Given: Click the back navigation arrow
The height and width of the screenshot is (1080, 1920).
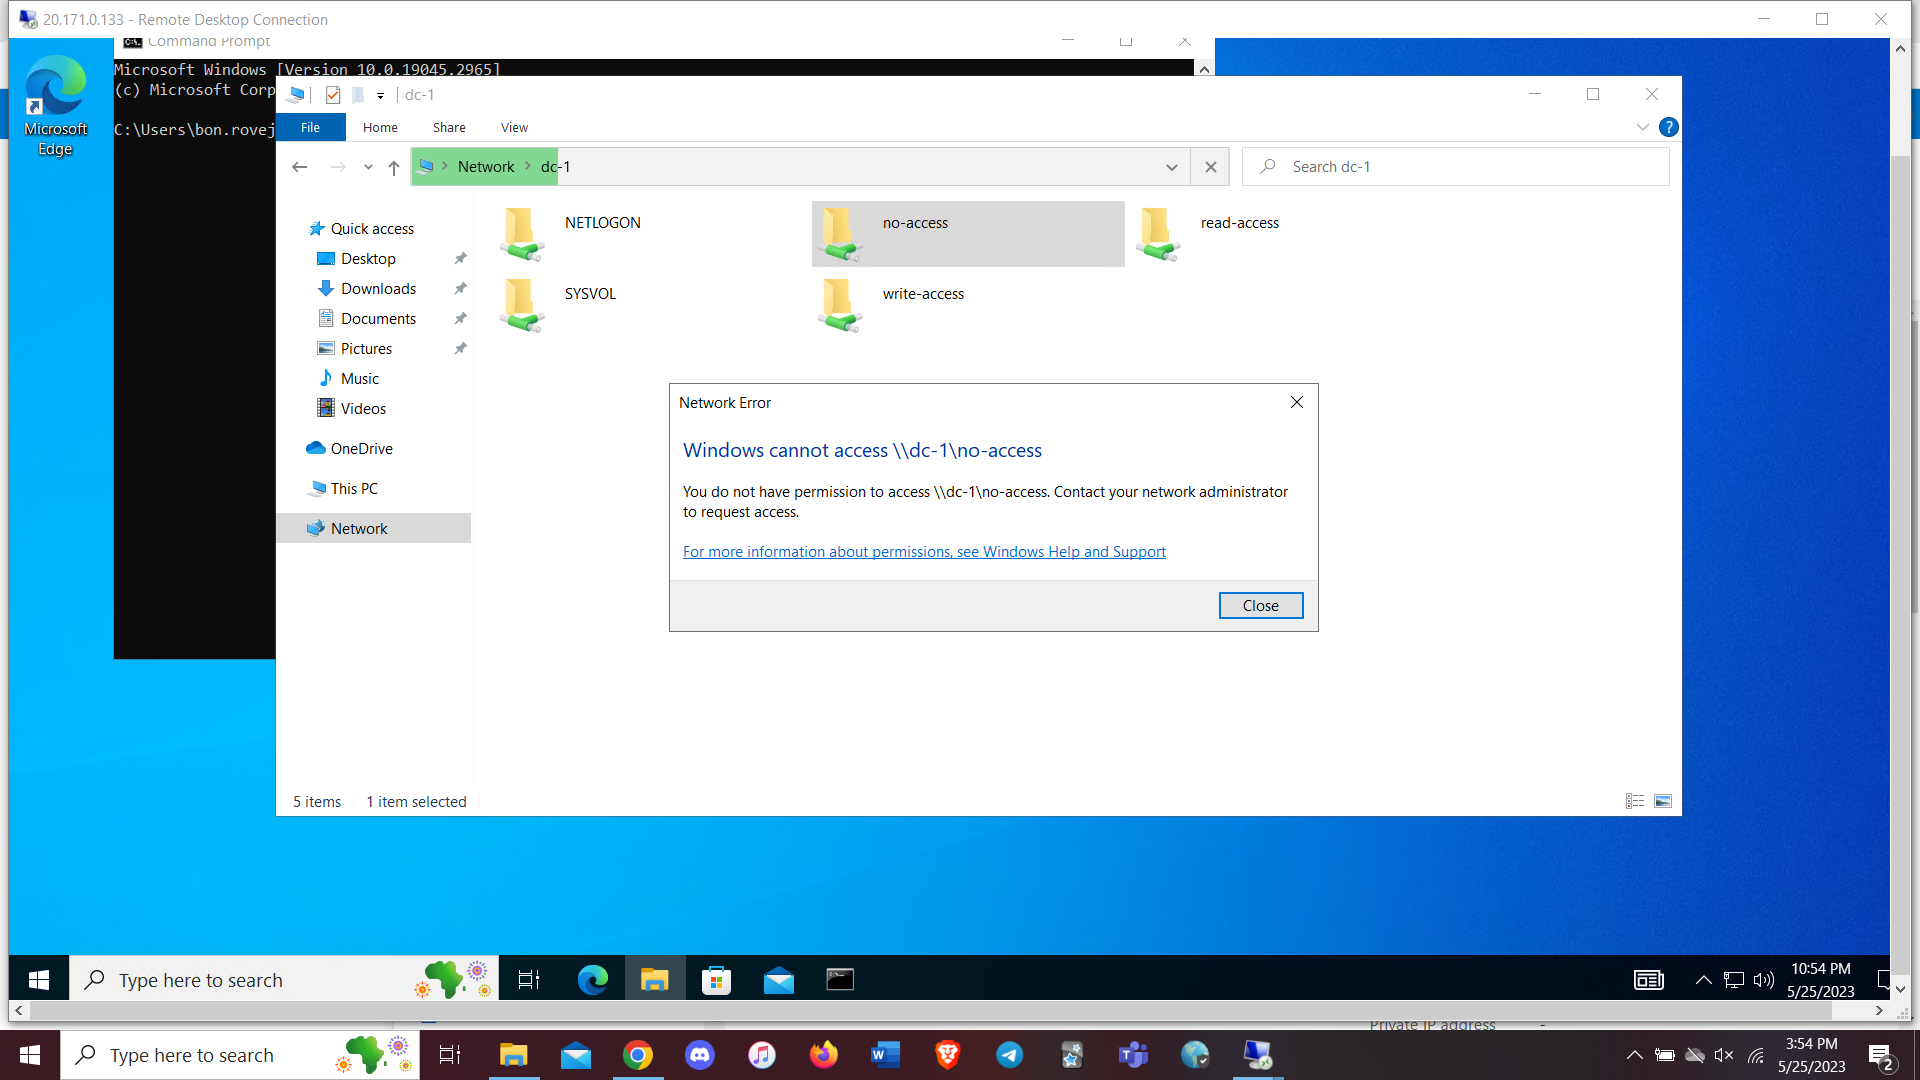Looking at the screenshot, I should point(299,168).
